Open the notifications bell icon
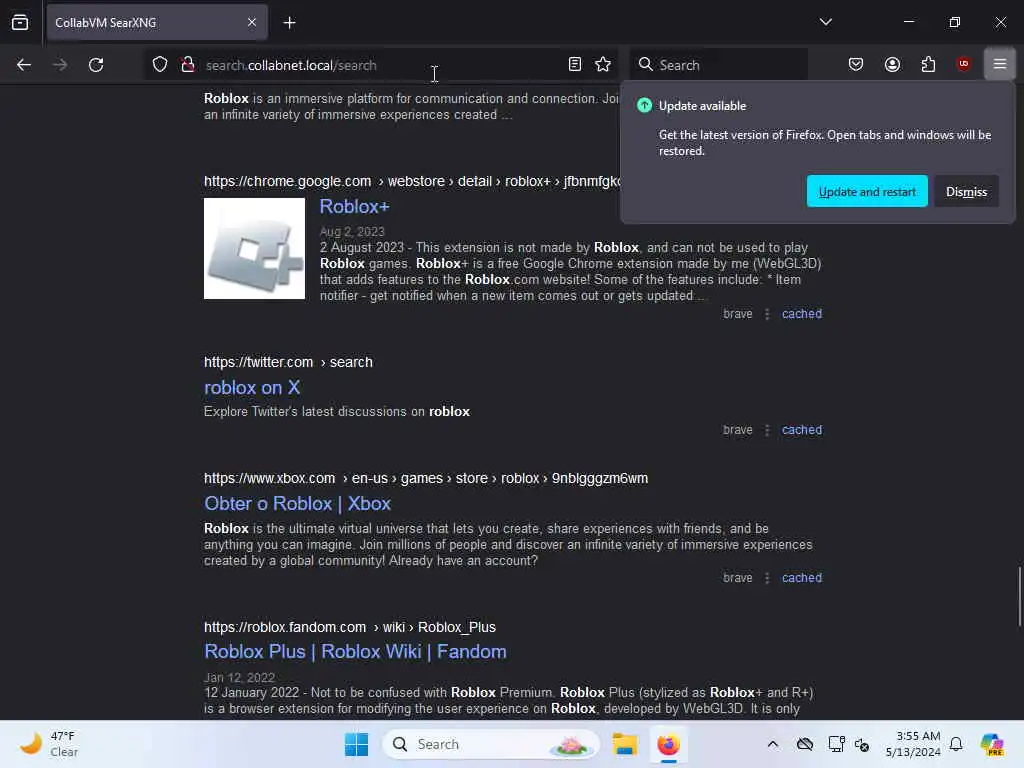The height and width of the screenshot is (768, 1024). click(956, 744)
